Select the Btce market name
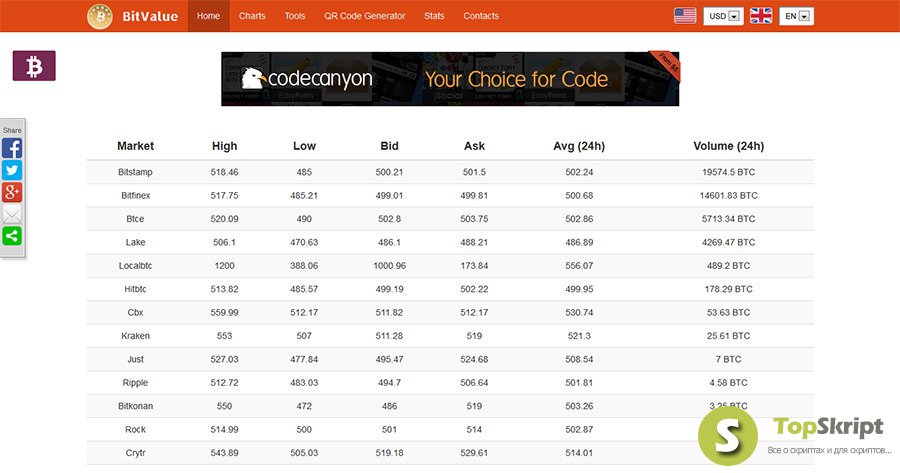Viewport: 900px width, 473px height. point(135,219)
